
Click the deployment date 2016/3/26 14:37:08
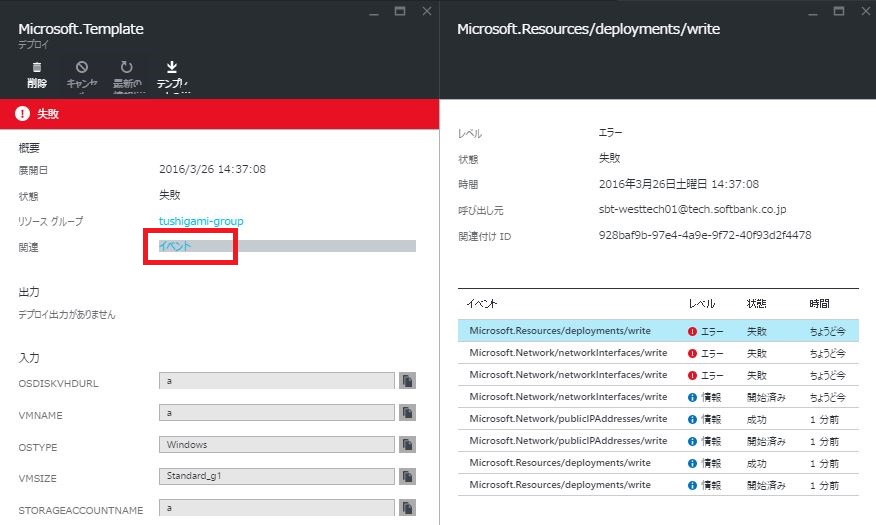pos(212,169)
